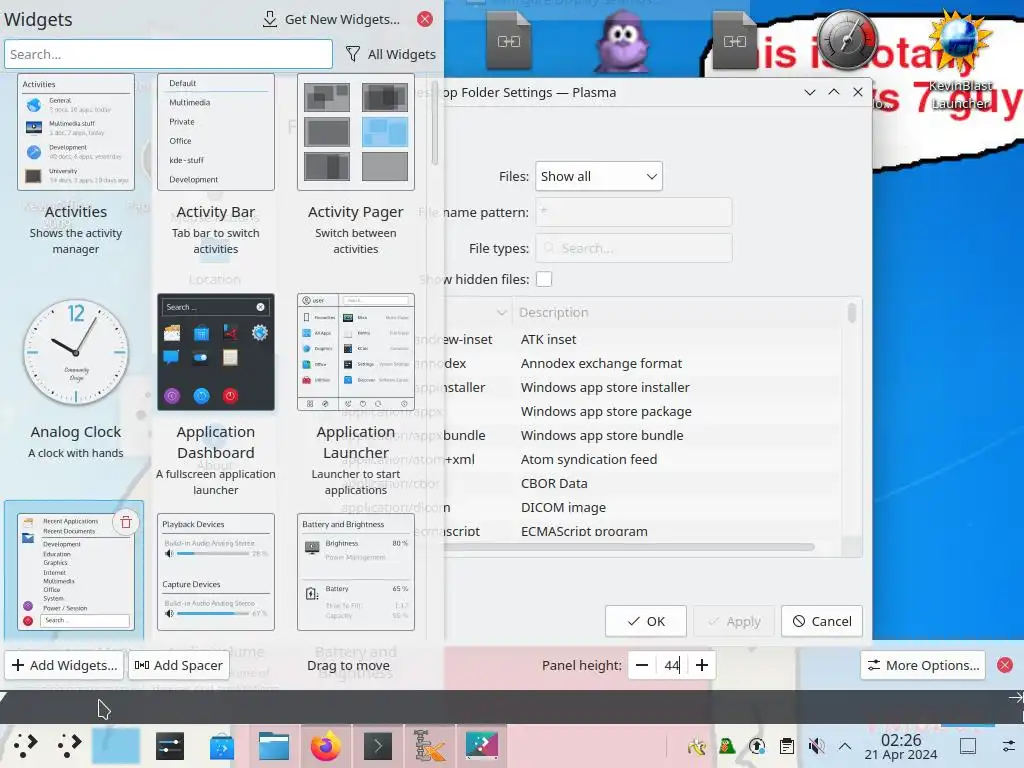Open the Files Show all dropdown

[x=599, y=176]
